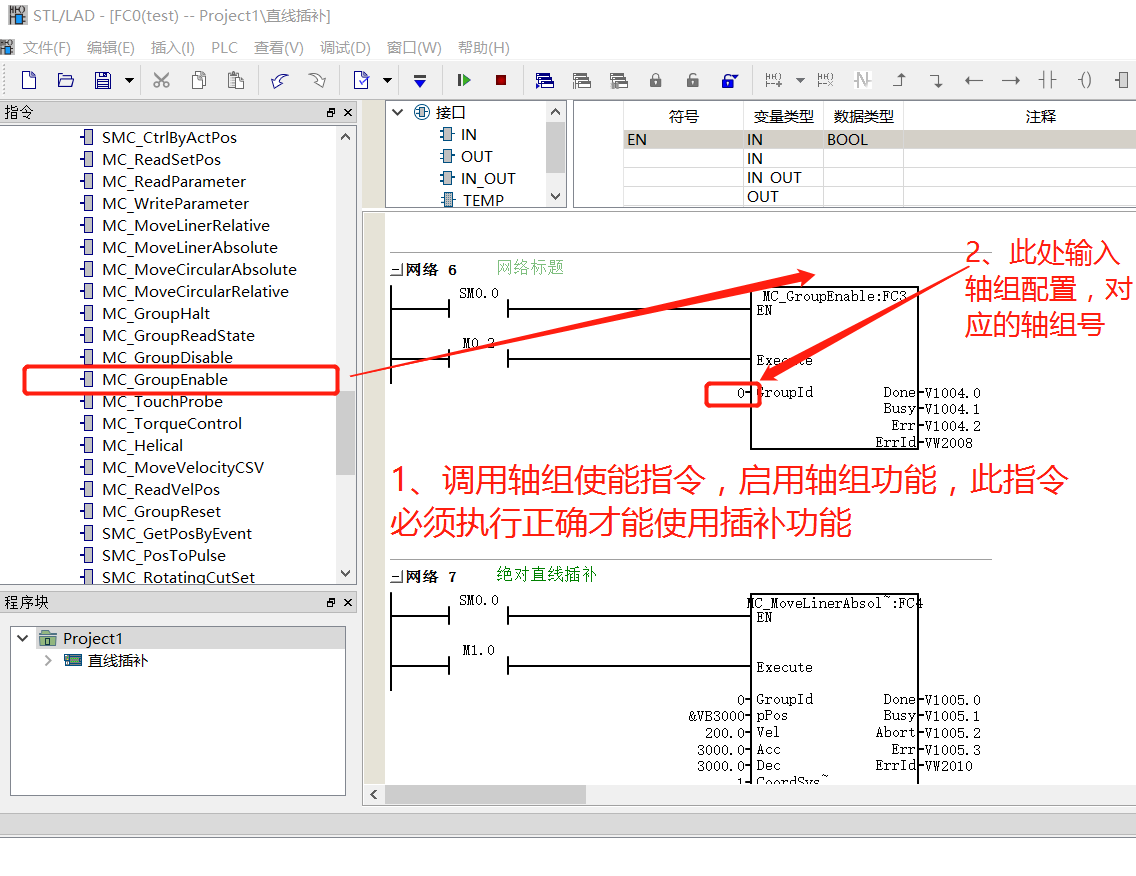Click the instruction list scrollbar down arrow
1136x876 pixels.
(x=346, y=573)
